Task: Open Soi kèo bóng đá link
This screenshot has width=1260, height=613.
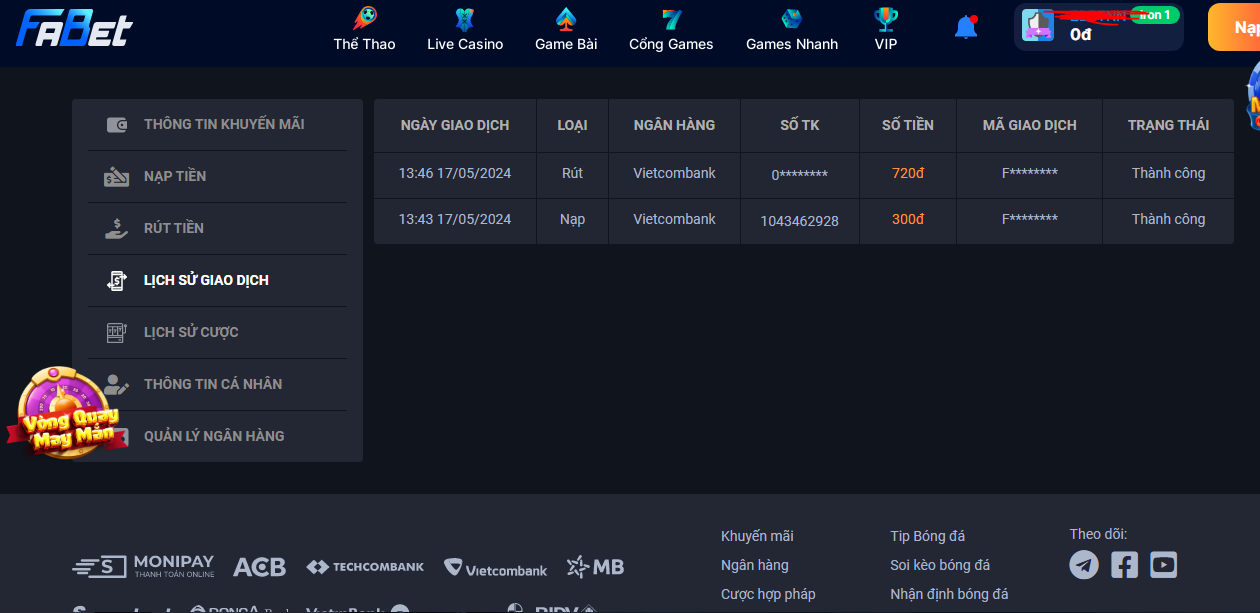Action: [x=940, y=566]
